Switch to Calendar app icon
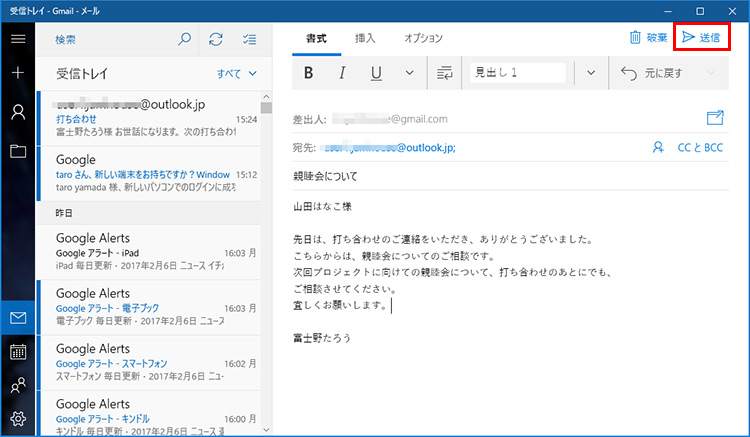 (x=17, y=351)
